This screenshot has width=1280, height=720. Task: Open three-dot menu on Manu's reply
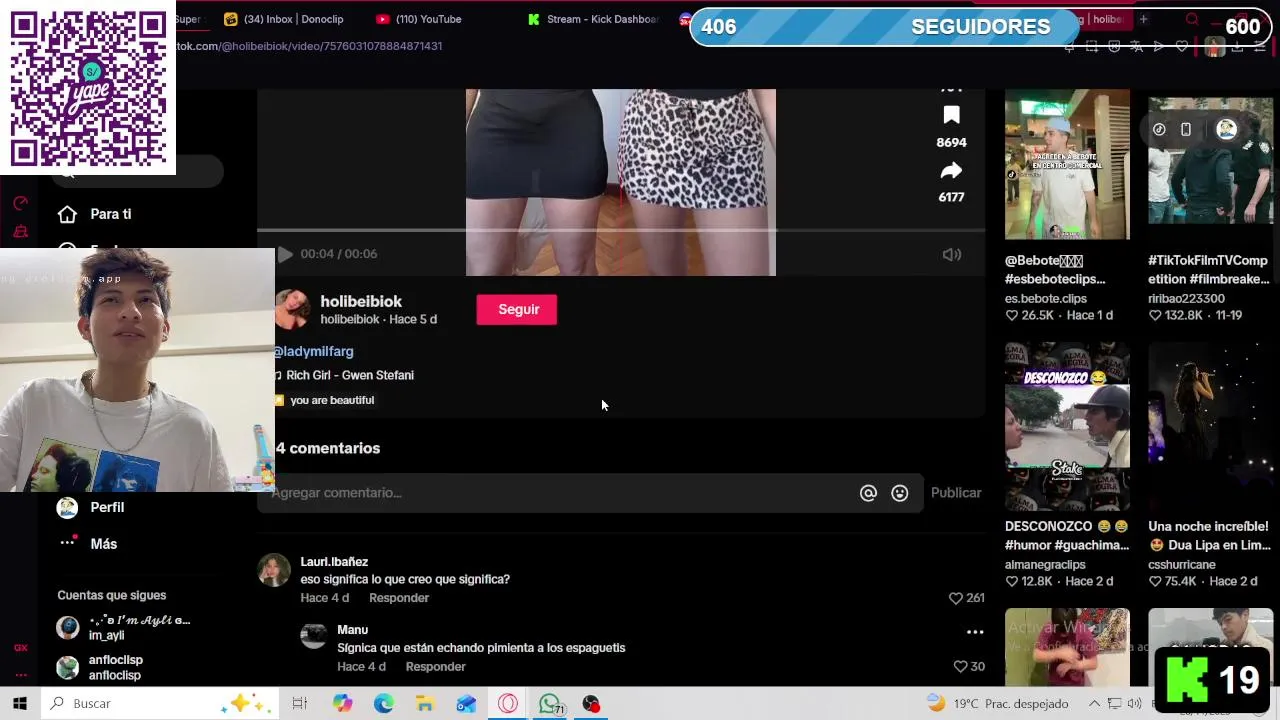coord(975,632)
